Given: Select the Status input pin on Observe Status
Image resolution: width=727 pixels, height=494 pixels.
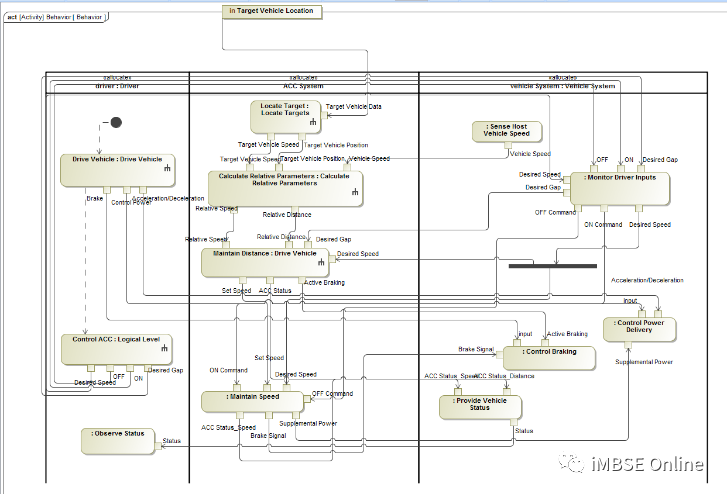Looking at the screenshot, I should [158, 446].
